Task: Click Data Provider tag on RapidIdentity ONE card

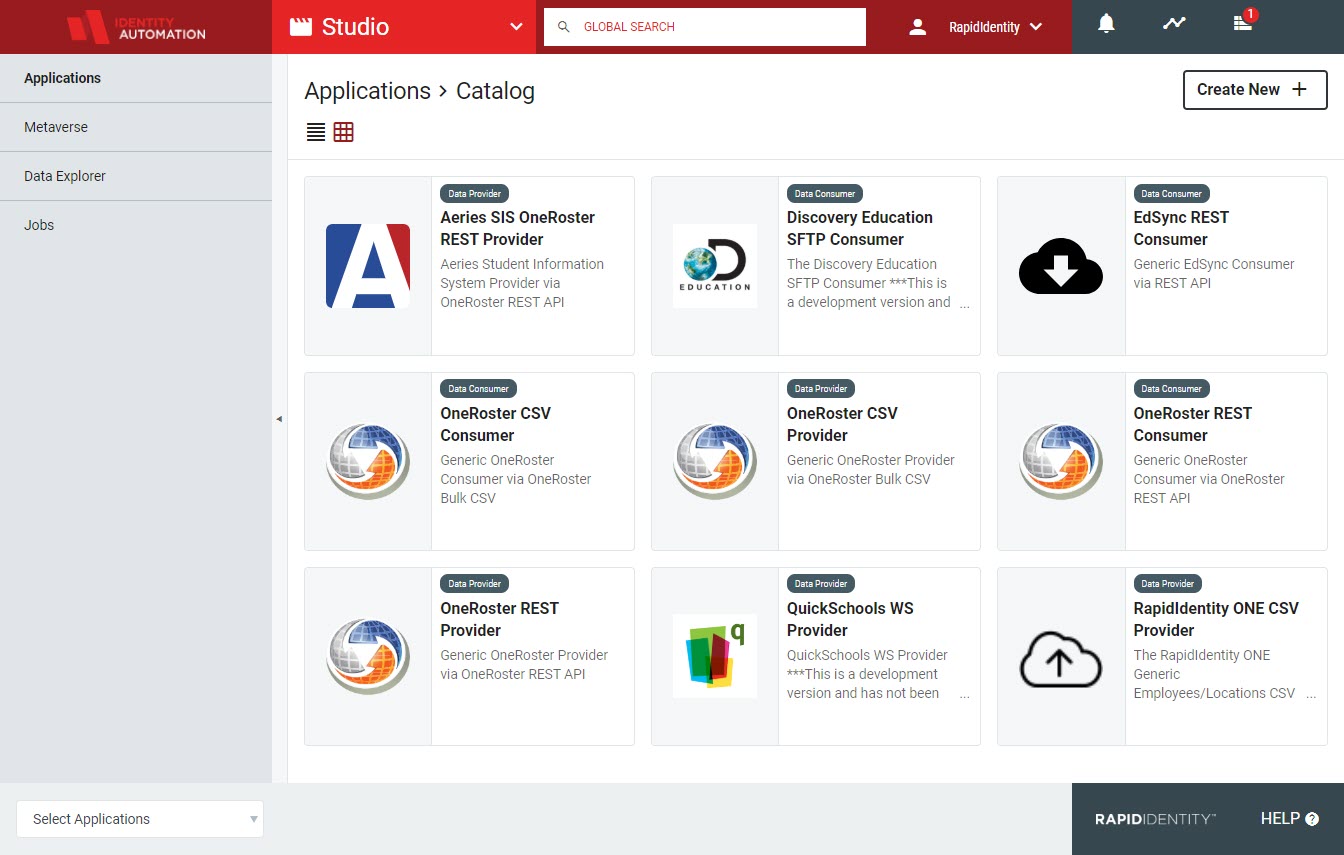Action: (1168, 583)
